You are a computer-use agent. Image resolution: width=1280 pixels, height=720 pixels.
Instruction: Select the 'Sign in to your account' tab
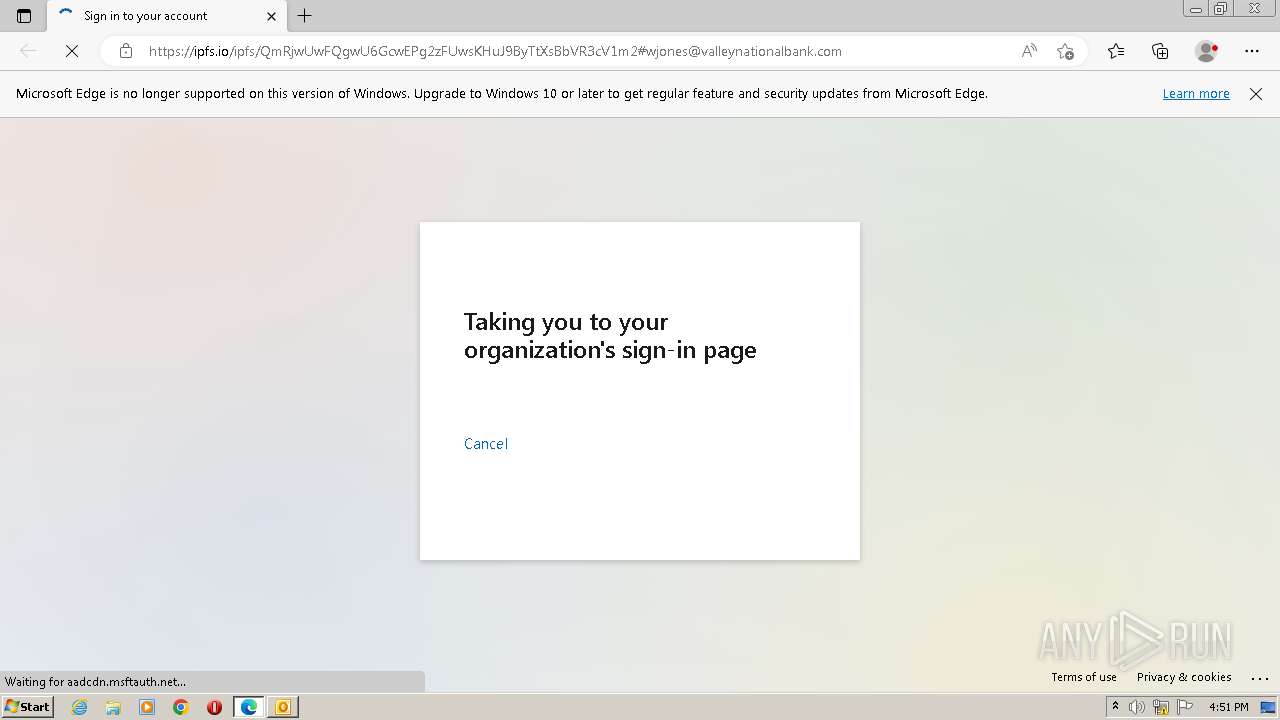click(166, 16)
